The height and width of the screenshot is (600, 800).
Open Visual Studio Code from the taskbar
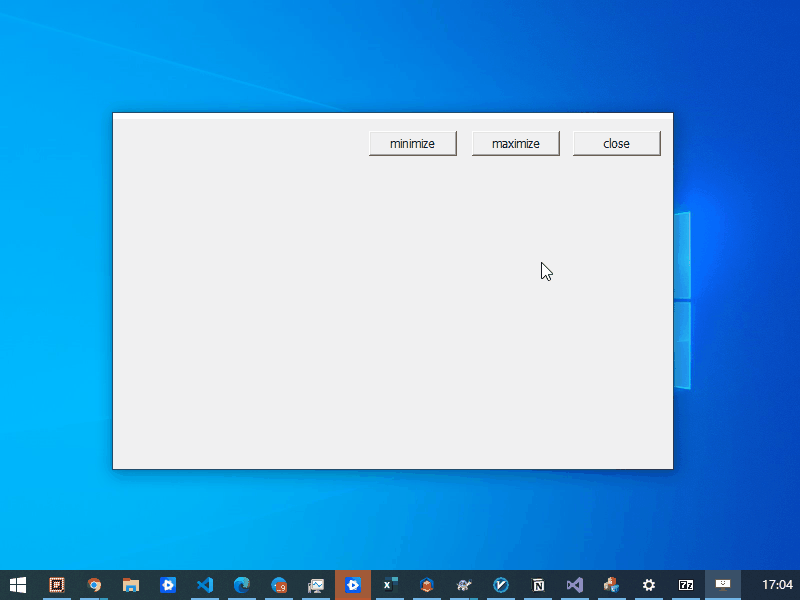pyautogui.click(x=205, y=585)
